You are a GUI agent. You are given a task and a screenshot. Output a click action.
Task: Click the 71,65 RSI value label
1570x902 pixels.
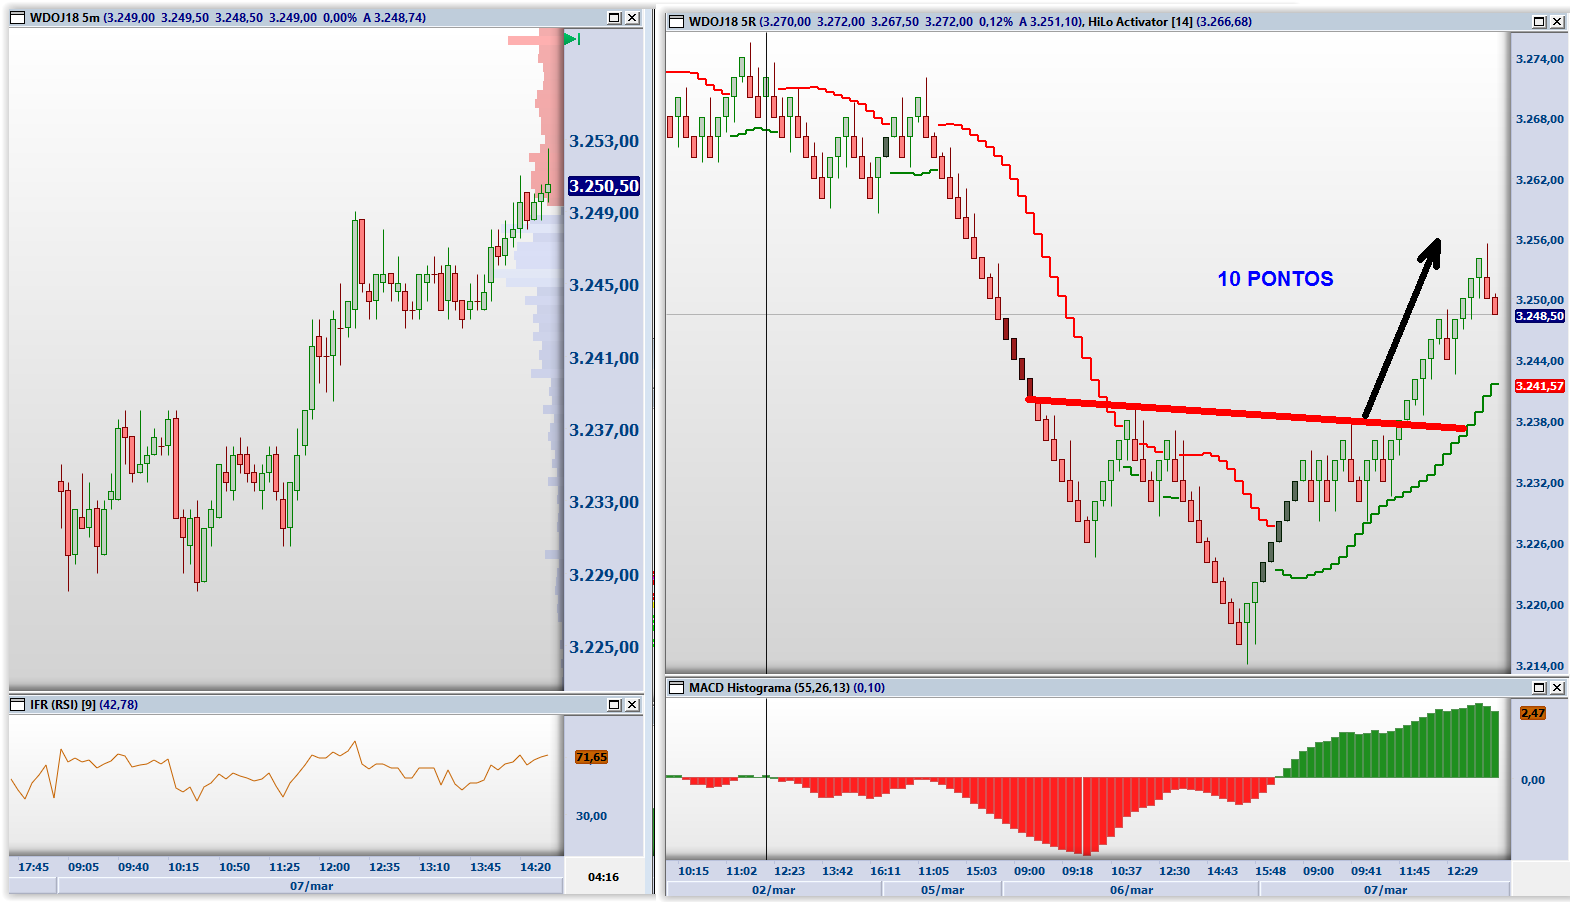[591, 757]
